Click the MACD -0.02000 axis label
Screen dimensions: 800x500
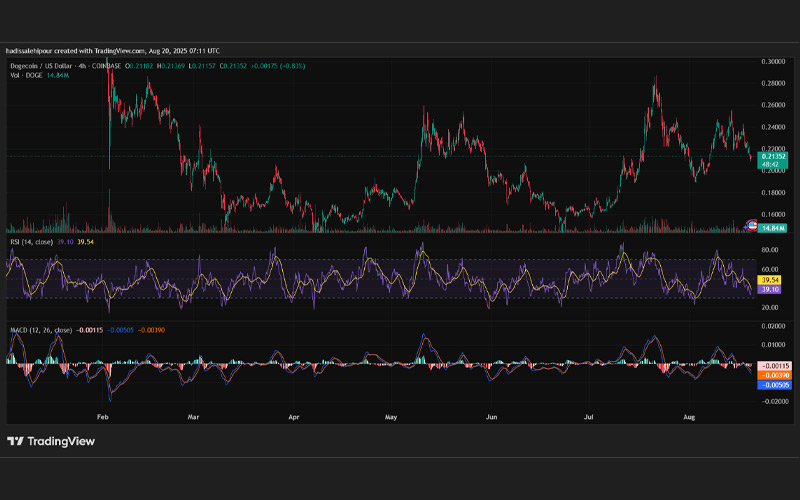(774, 402)
